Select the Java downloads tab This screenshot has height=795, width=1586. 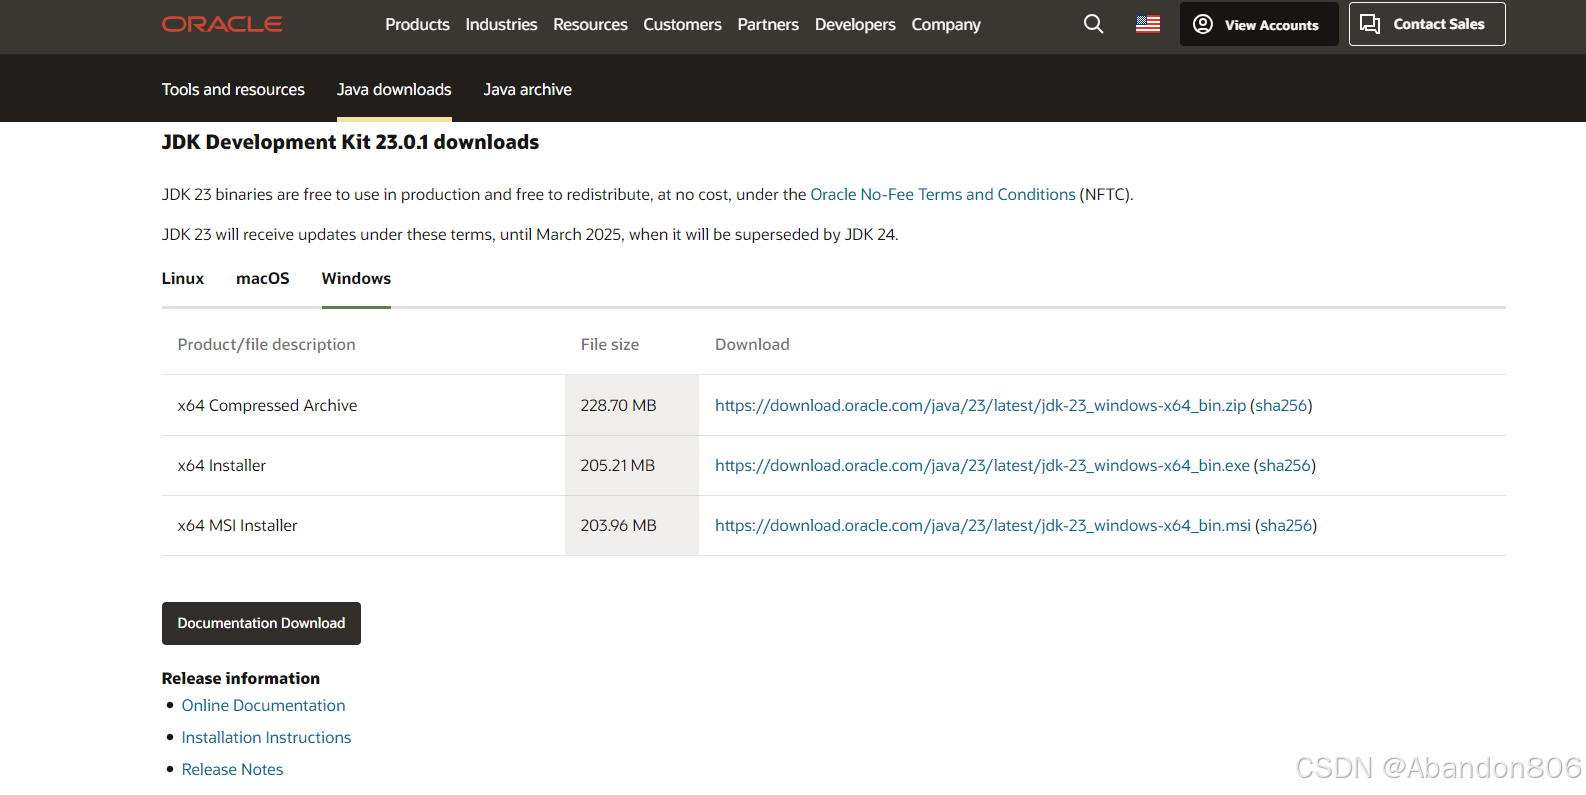click(x=394, y=89)
